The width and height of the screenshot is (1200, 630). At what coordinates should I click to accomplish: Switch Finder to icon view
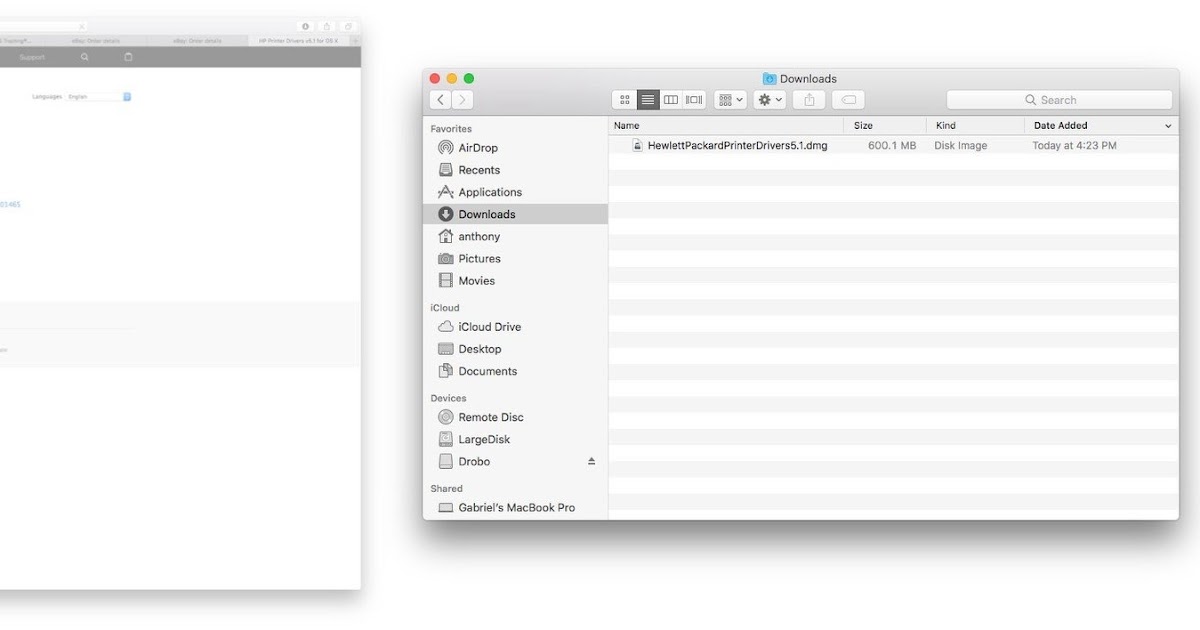tap(625, 100)
